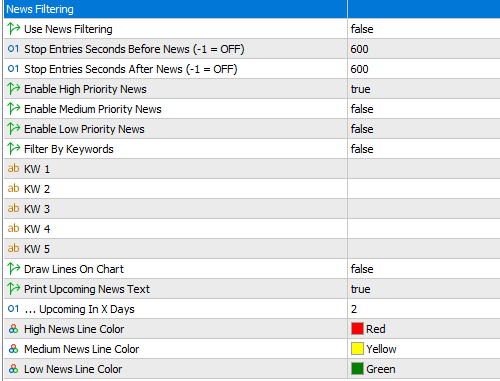Click the string 'ab' icon beside KW 3
The image size is (500, 381).
tap(13, 208)
